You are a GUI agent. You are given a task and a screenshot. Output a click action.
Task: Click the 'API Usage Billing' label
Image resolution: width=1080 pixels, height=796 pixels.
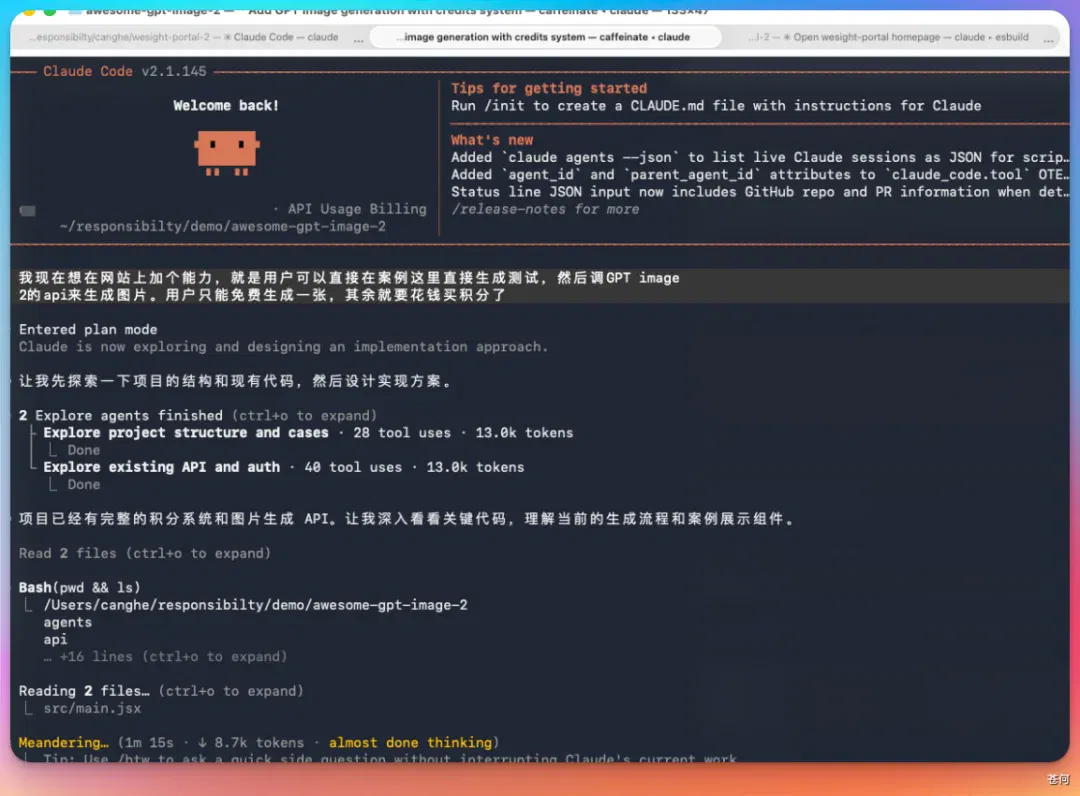(x=357, y=209)
